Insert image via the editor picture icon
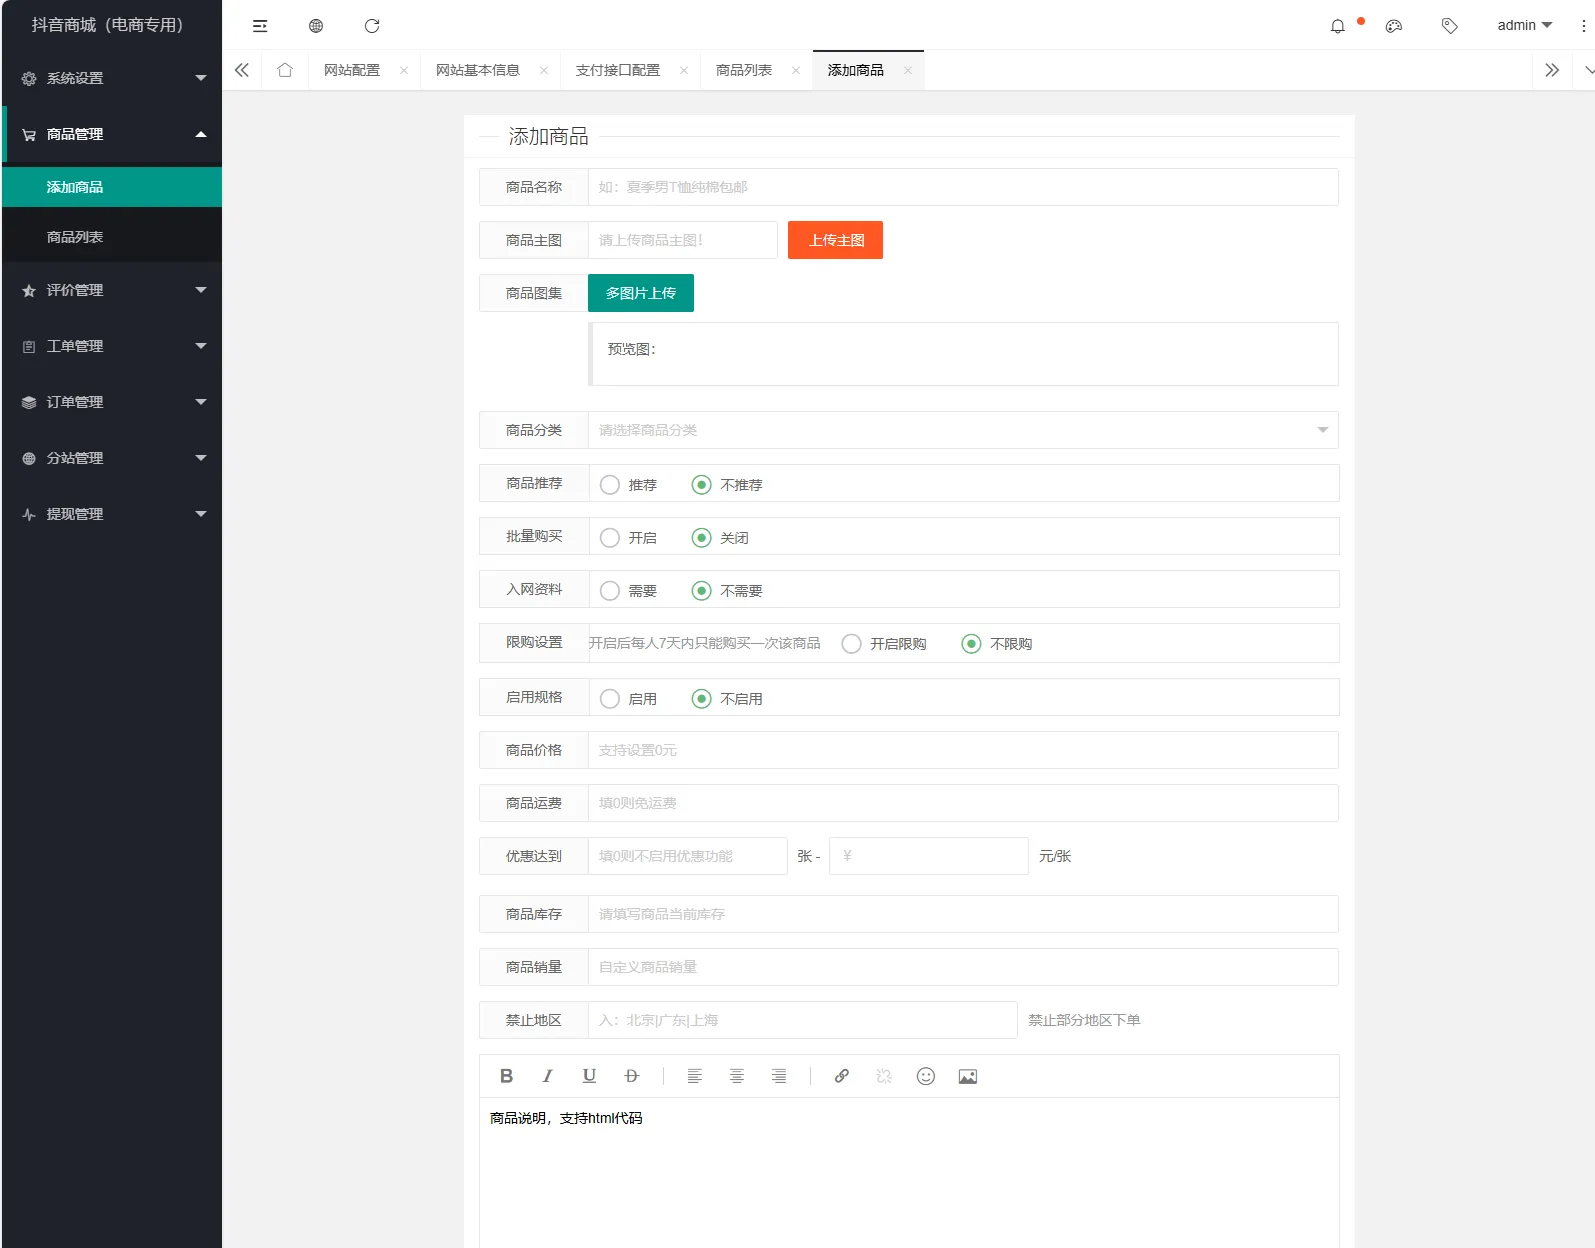 click(x=967, y=1076)
